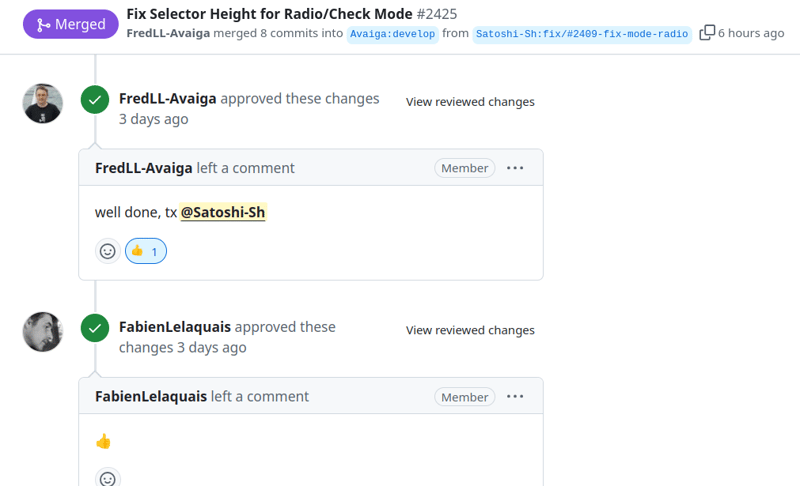Click the copy branch name icon
Image resolution: width=800 pixels, height=486 pixels.
tap(707, 33)
